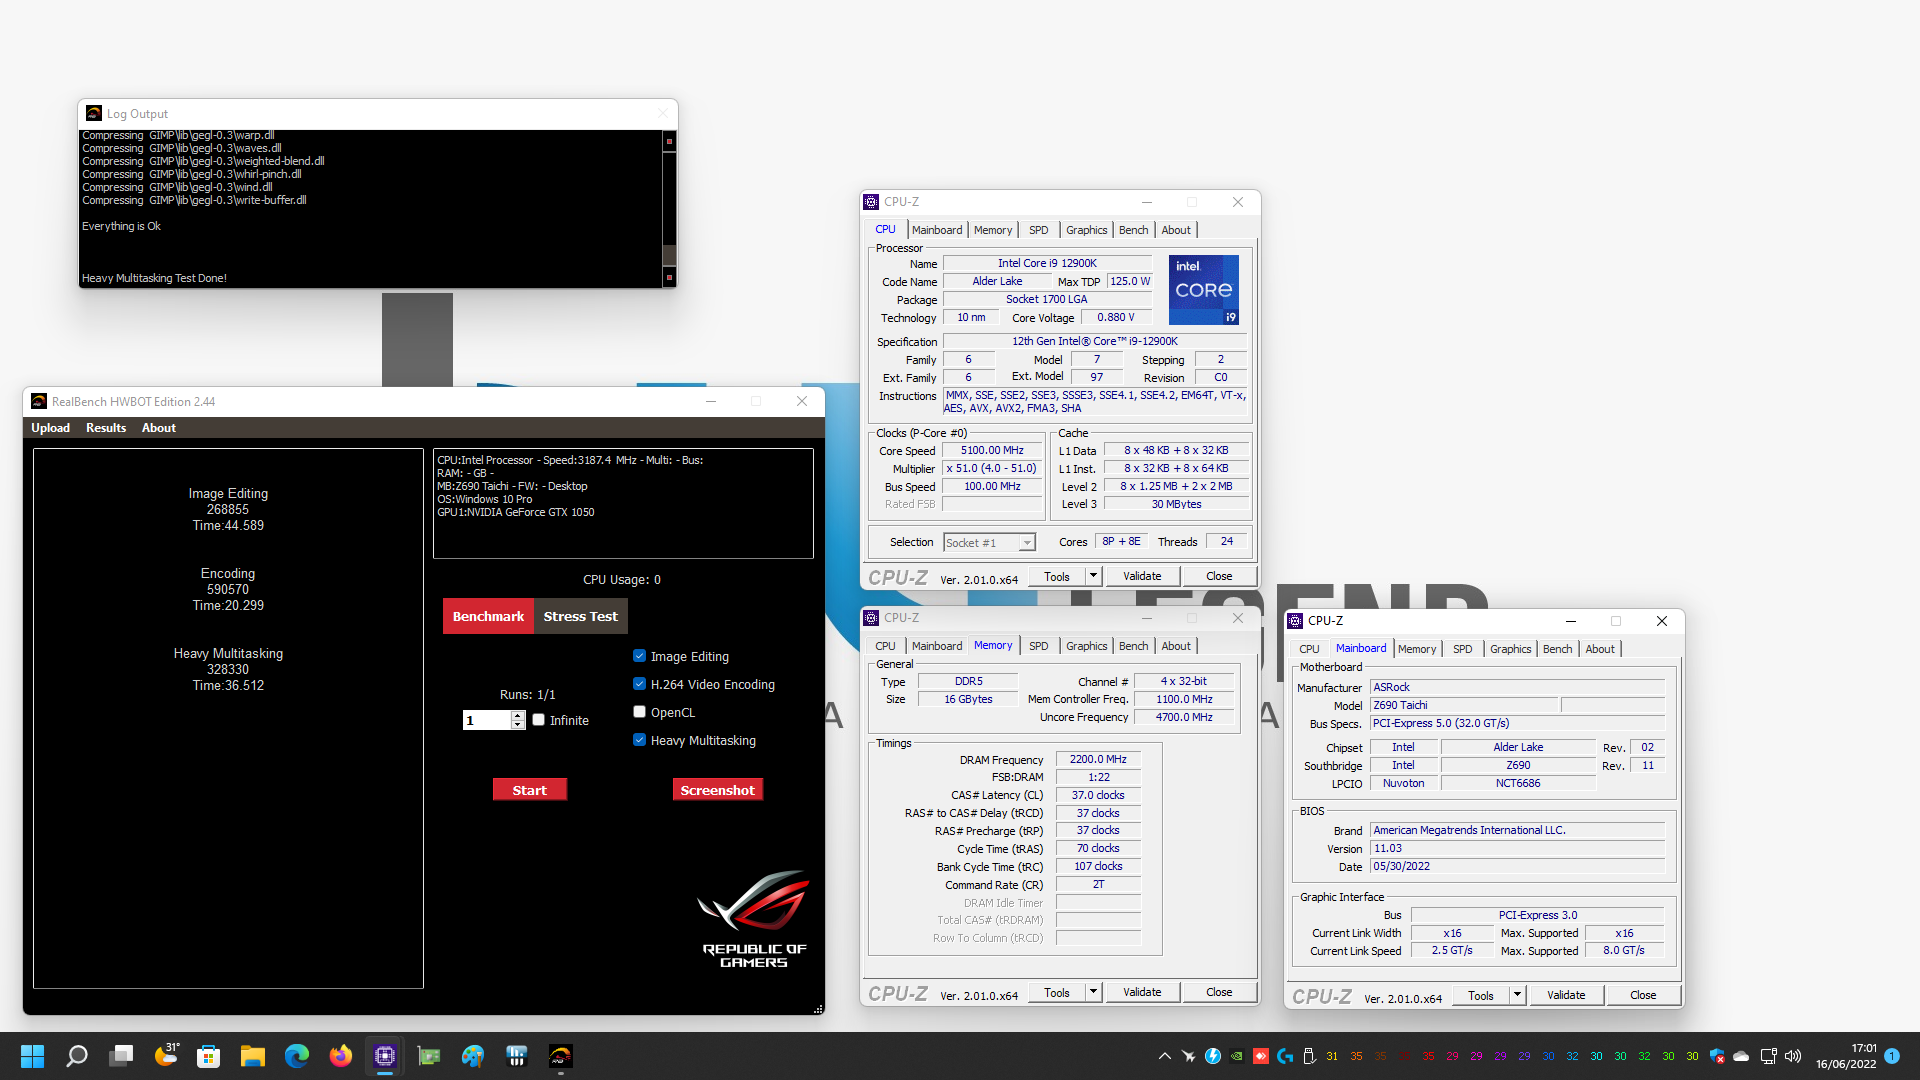
Task: Switch to CPU-Z taskbar icon
Action: coord(385,1056)
